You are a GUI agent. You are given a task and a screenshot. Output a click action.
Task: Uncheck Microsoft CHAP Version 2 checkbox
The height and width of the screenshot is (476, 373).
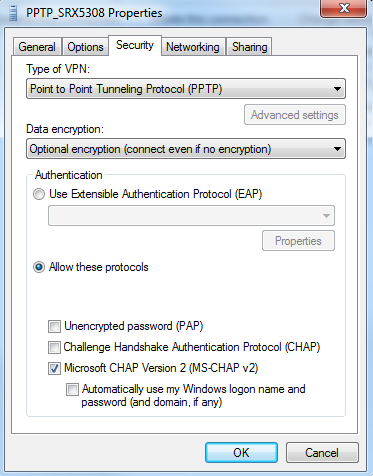pos(54,368)
